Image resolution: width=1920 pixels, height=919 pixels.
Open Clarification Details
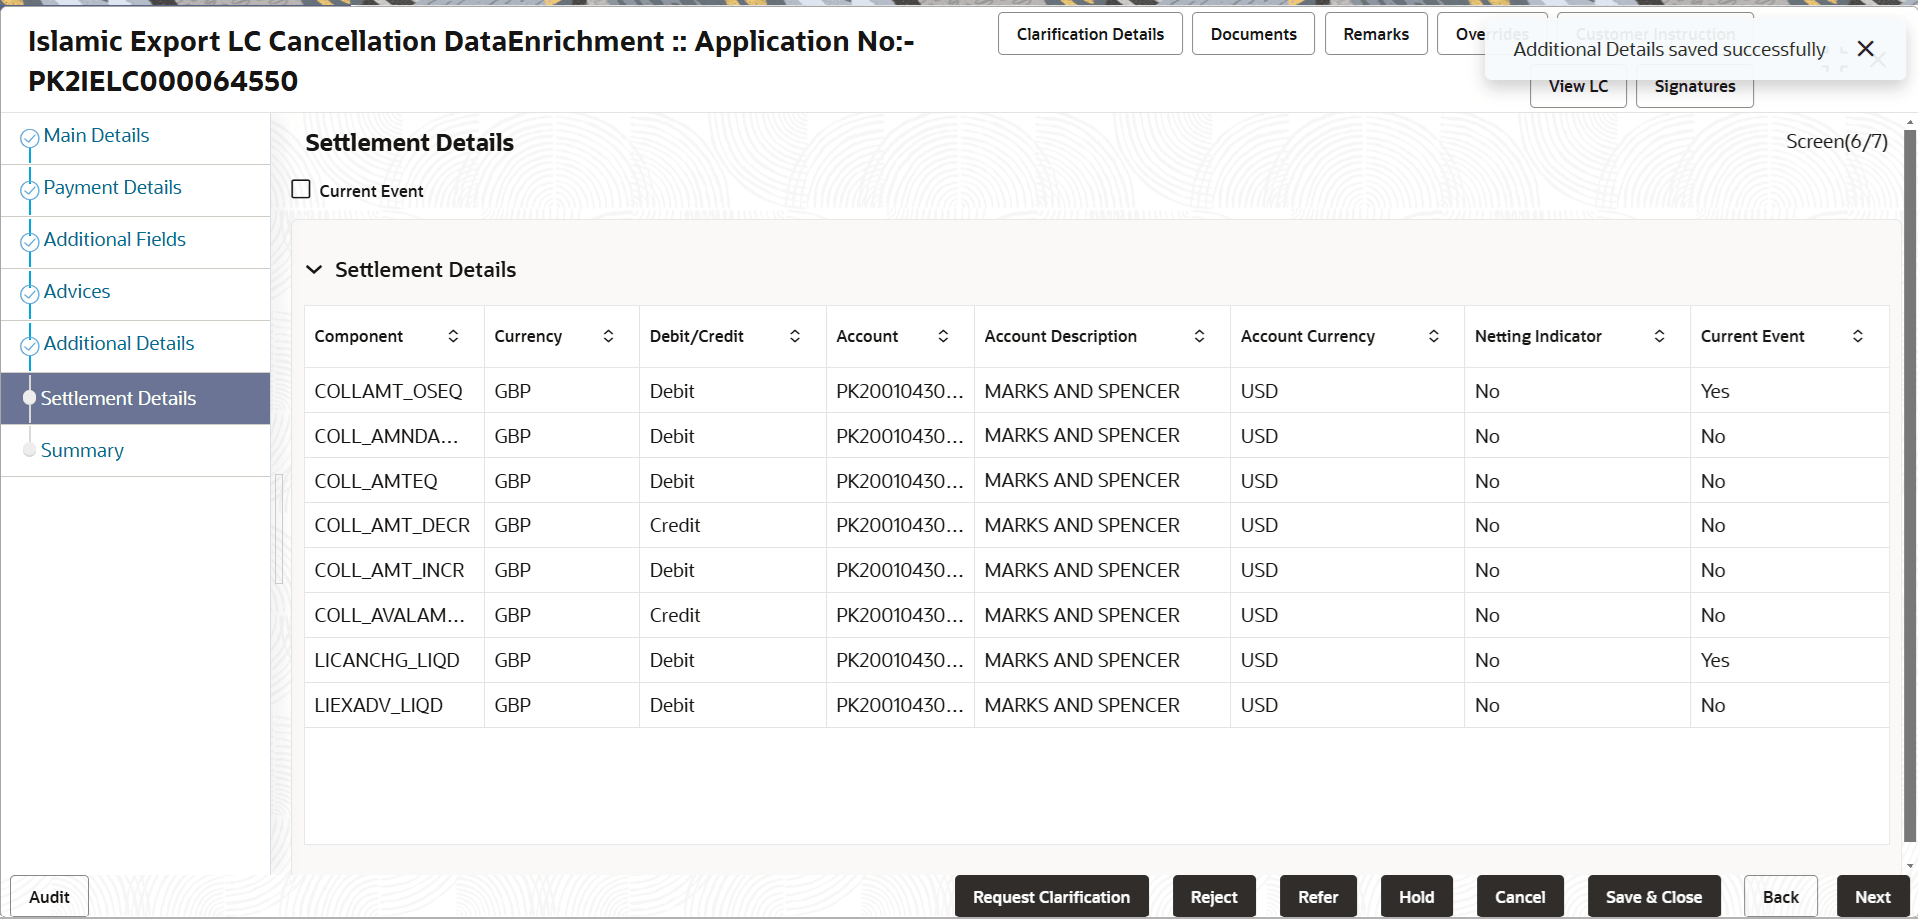[1090, 34]
